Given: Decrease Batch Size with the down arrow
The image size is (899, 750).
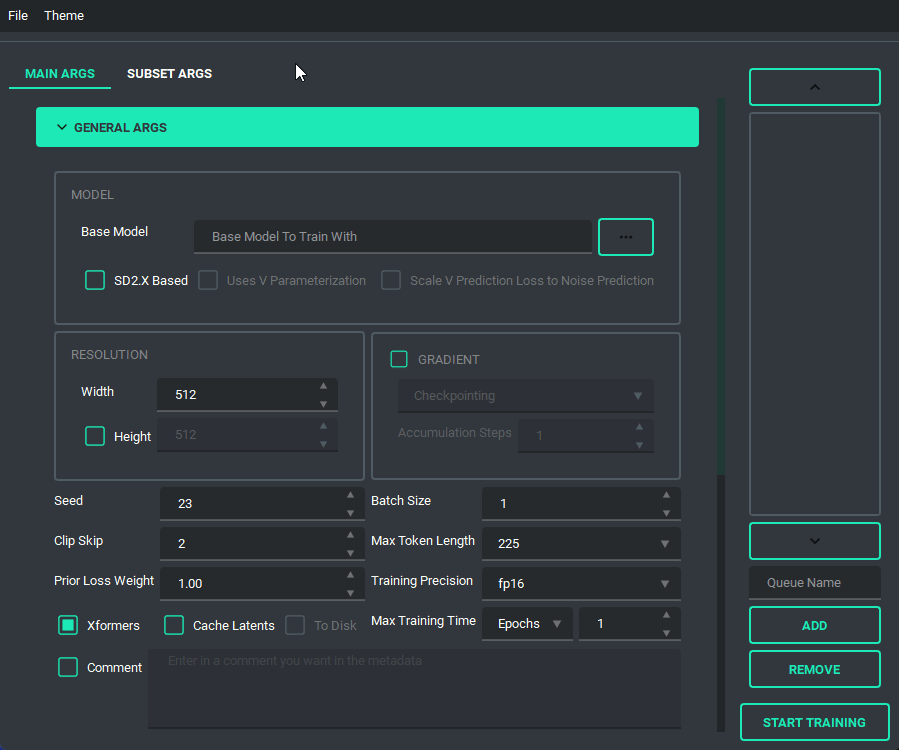Looking at the screenshot, I should click(666, 513).
